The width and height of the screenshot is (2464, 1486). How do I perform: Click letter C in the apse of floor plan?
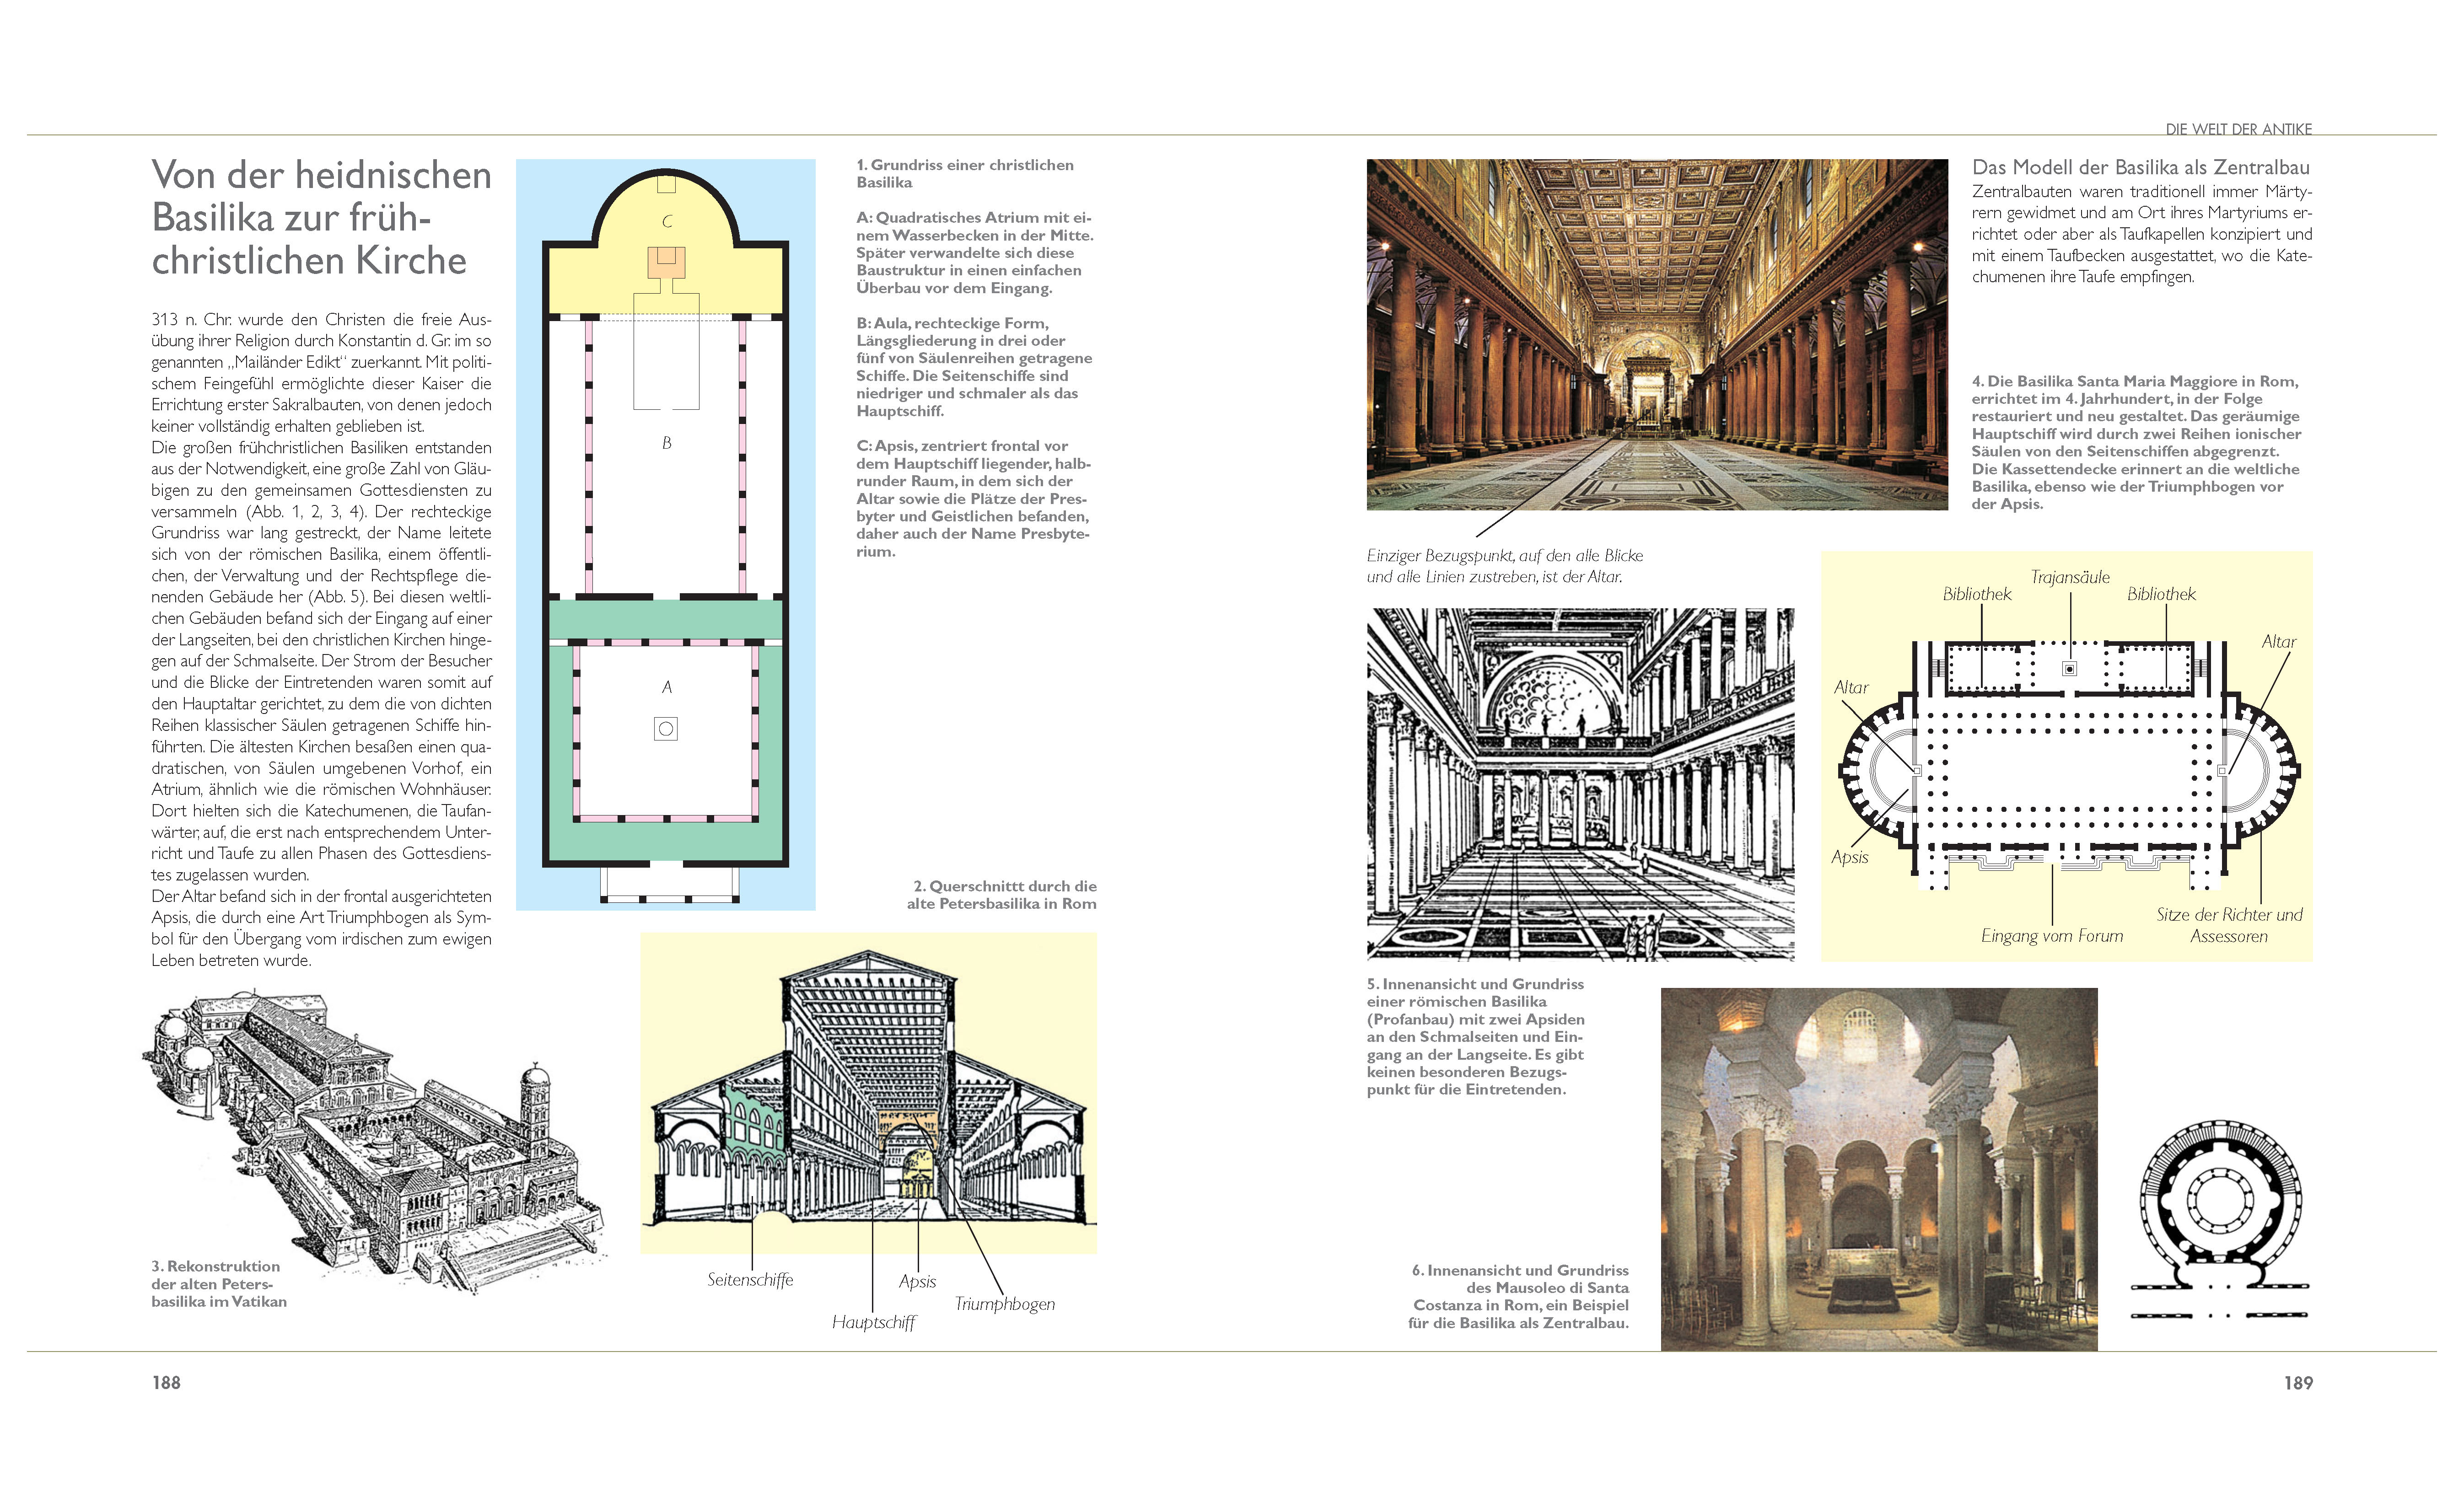click(667, 221)
